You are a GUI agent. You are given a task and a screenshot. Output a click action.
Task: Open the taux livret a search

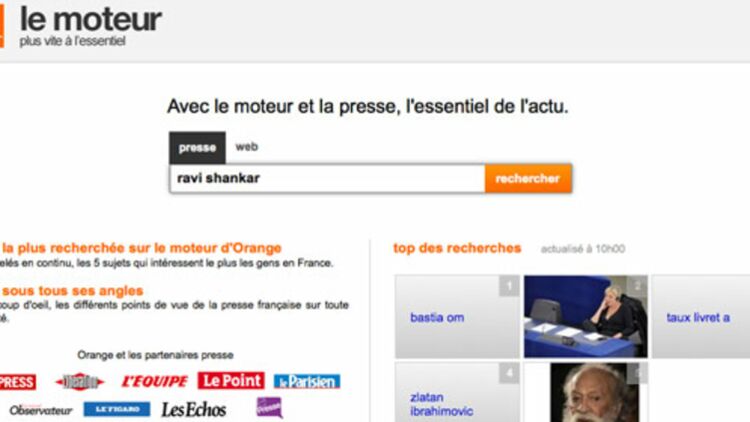pos(701,317)
